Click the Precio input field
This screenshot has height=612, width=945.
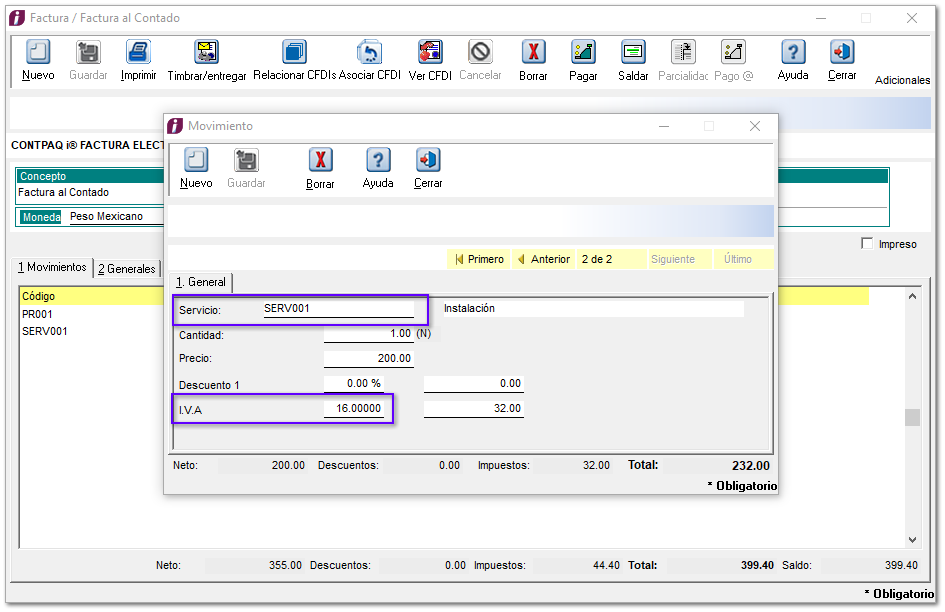[368, 358]
